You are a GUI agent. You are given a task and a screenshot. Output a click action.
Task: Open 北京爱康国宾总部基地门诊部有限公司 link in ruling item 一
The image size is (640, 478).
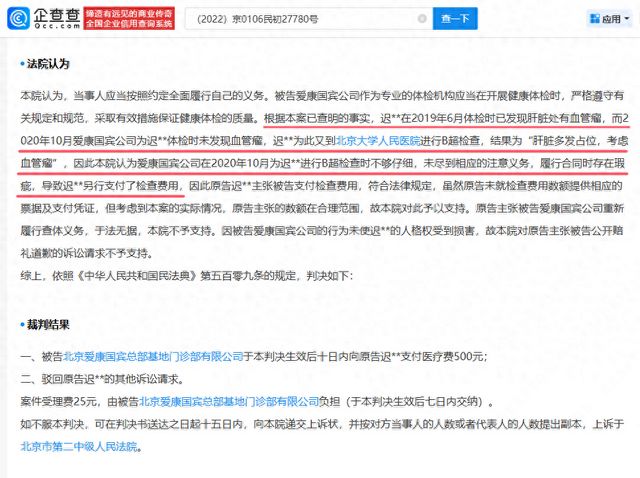(x=153, y=357)
